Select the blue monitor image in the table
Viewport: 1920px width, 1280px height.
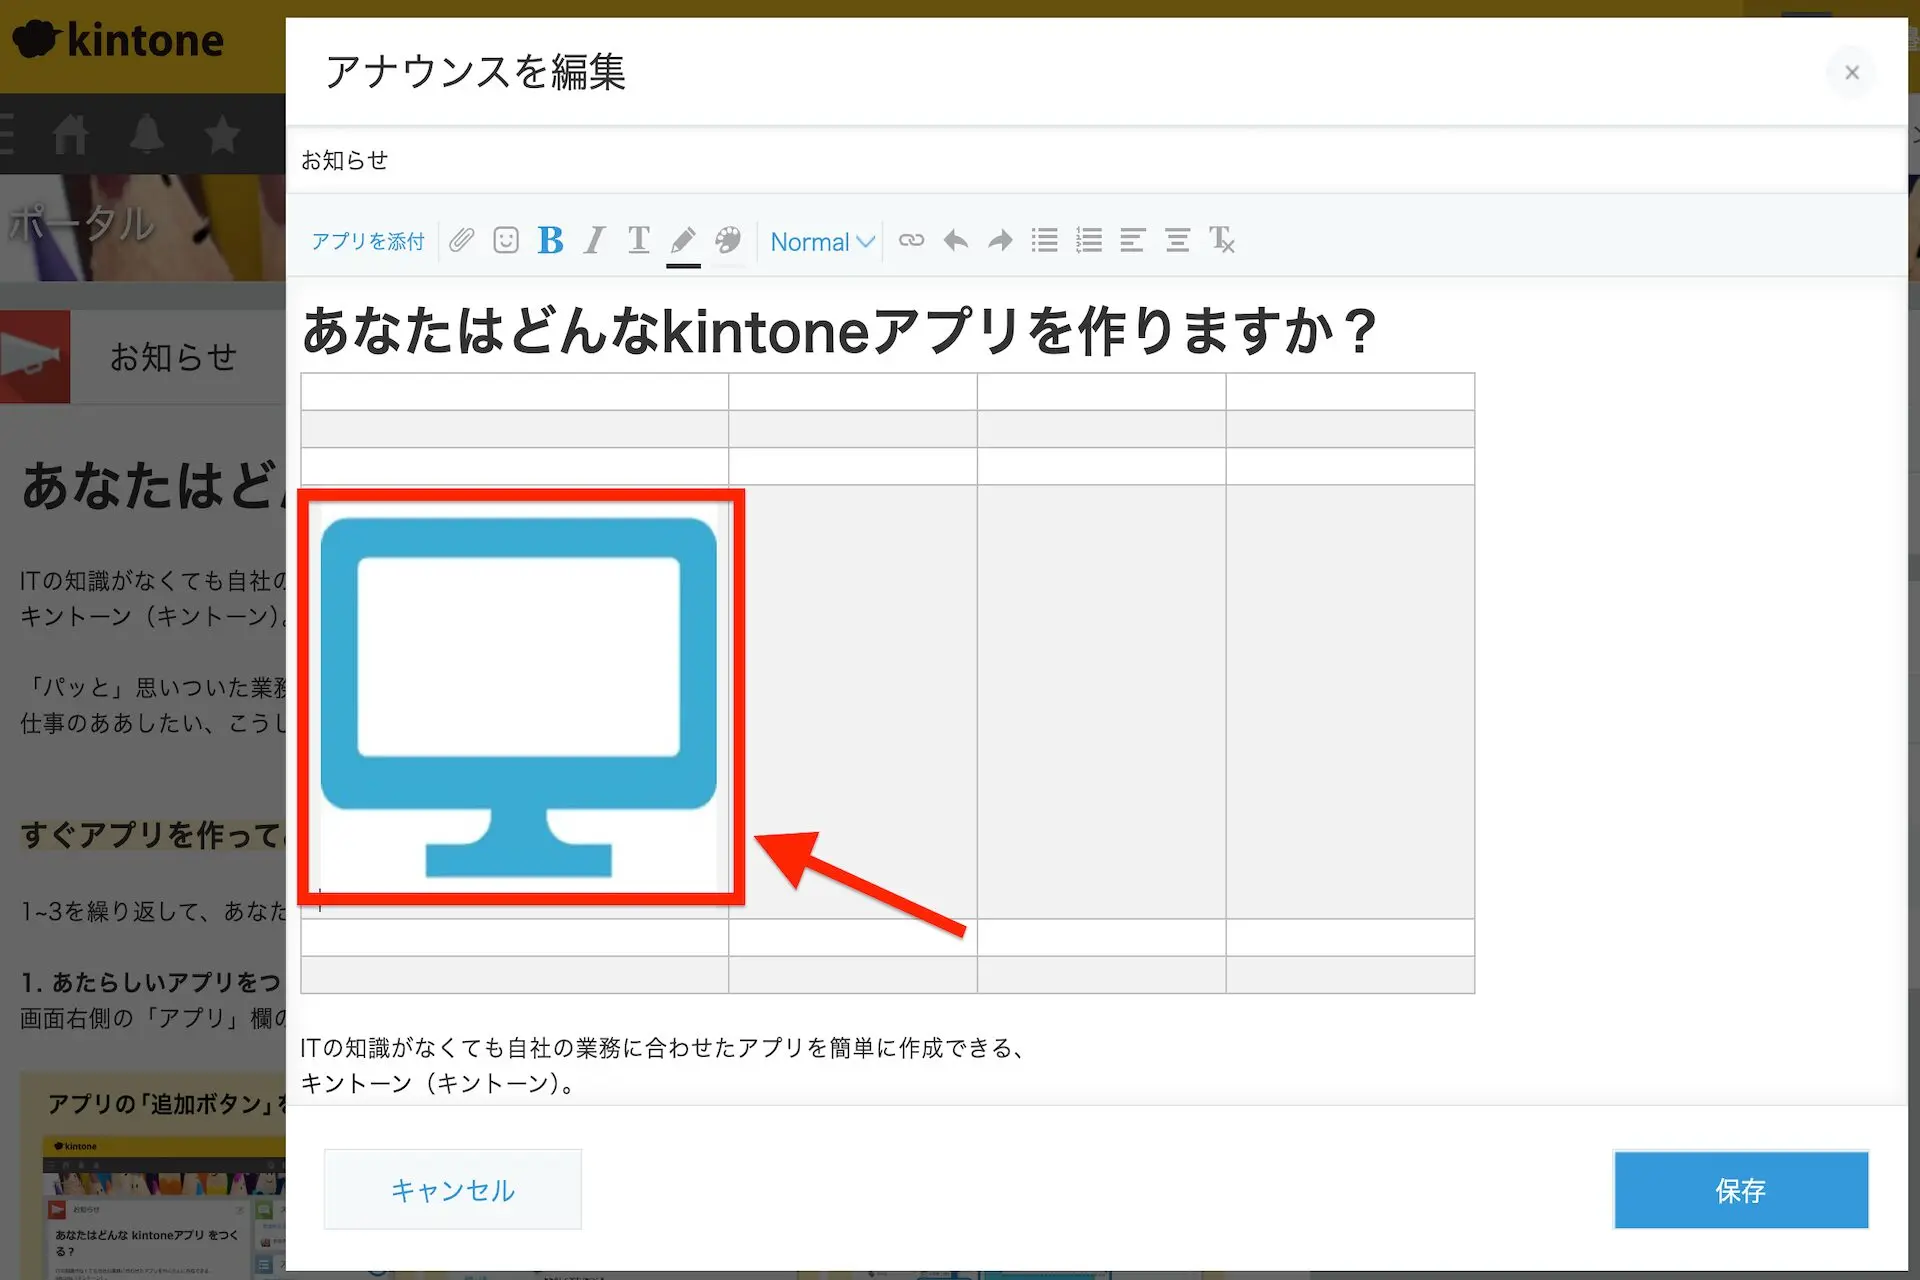(x=518, y=697)
